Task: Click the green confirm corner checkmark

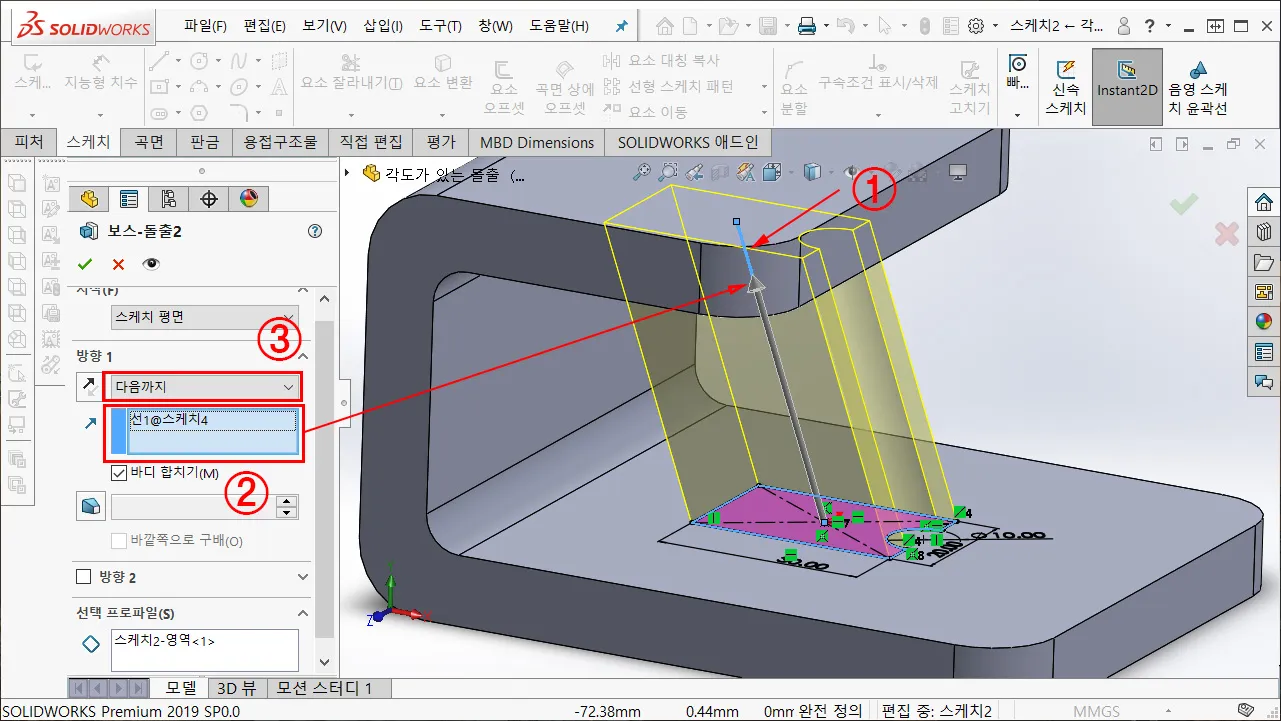Action: point(1183,204)
